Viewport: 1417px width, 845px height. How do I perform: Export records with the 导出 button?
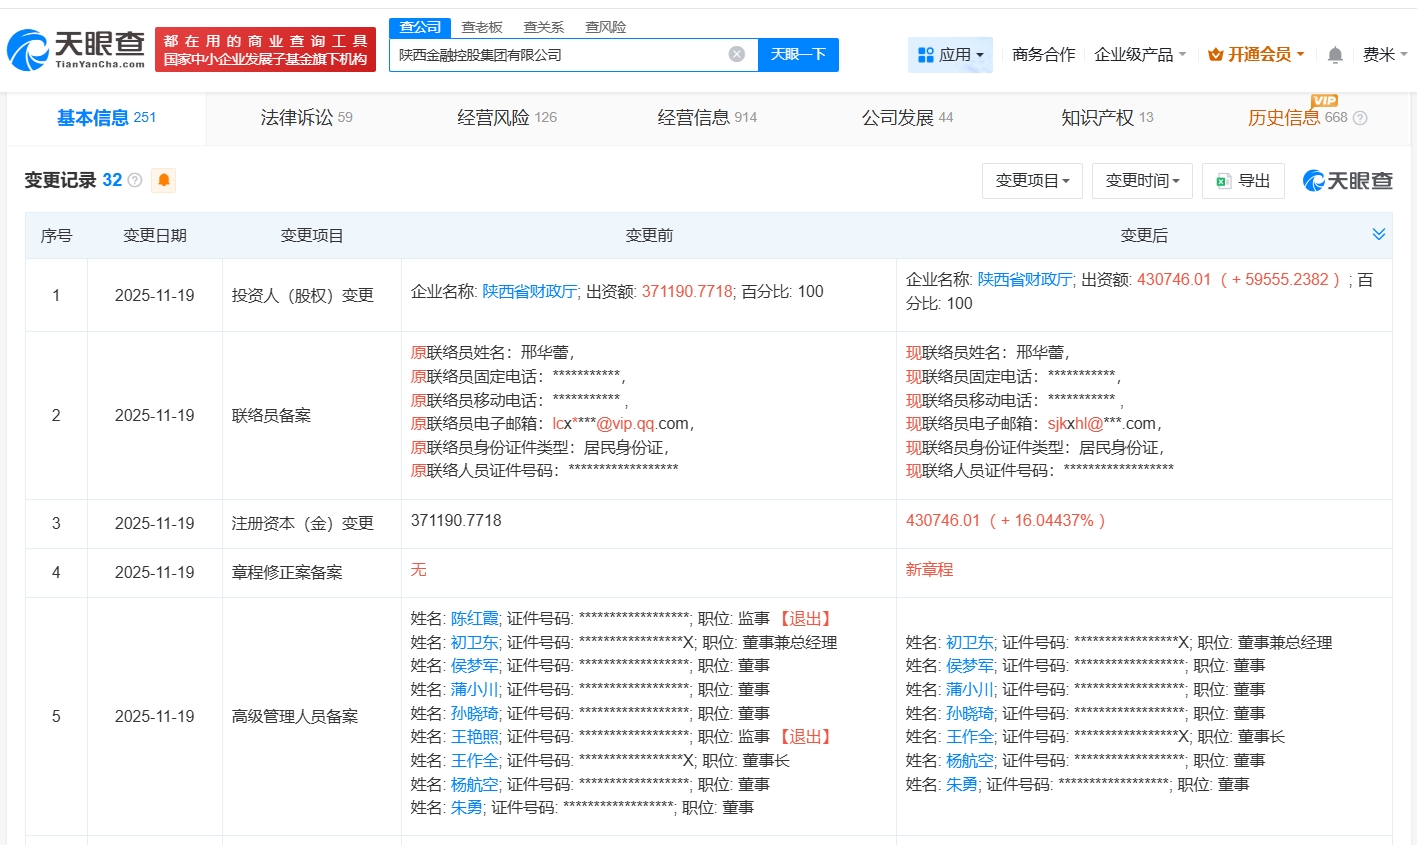click(1243, 181)
